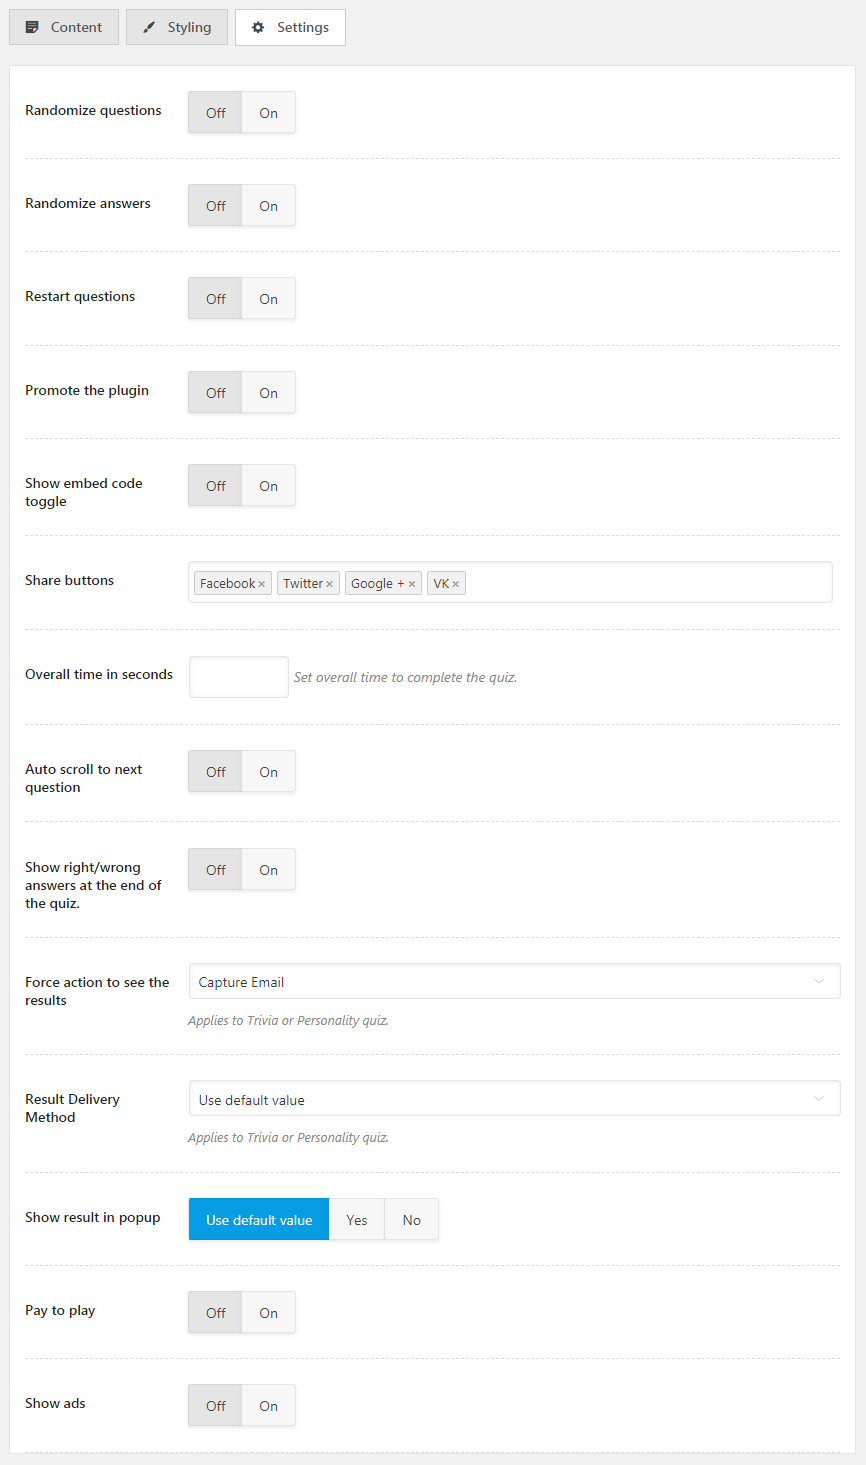
Task: Open the Force action to see results dropdown
Action: tap(514, 981)
